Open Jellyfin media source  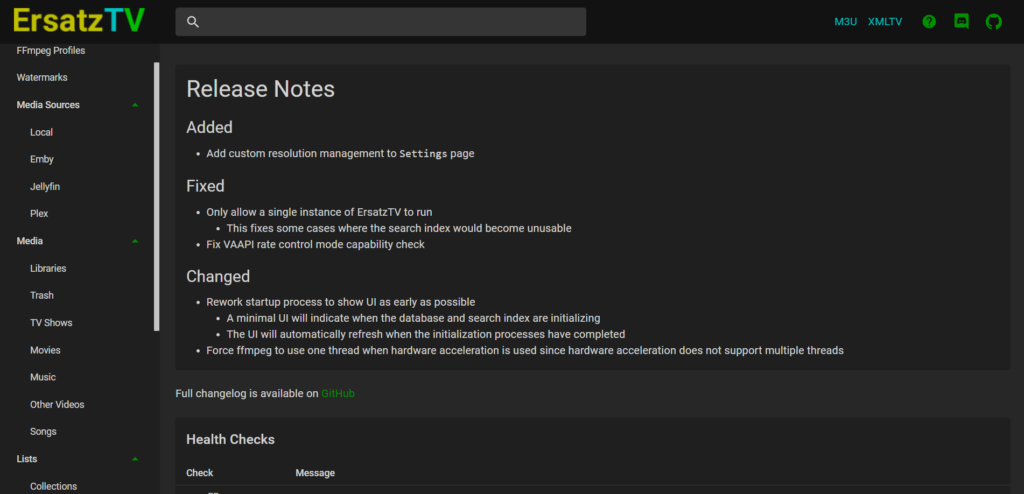coord(45,187)
